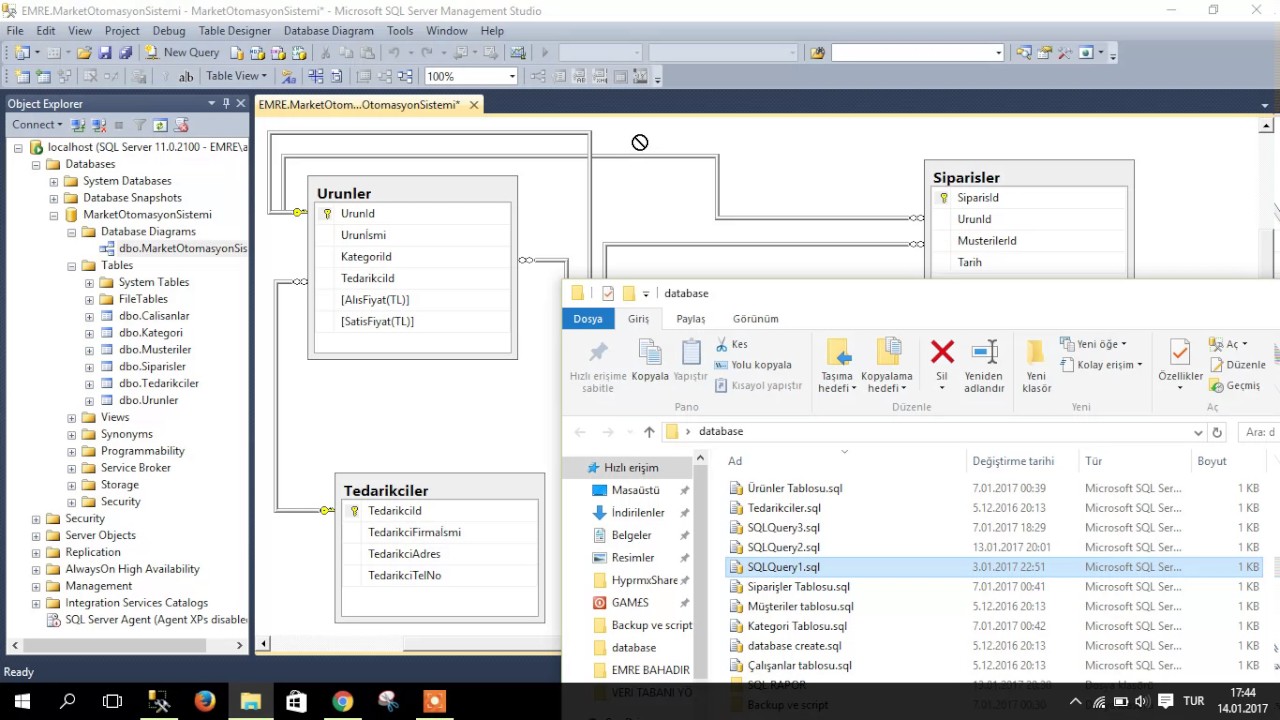Open the File menu

point(15,31)
